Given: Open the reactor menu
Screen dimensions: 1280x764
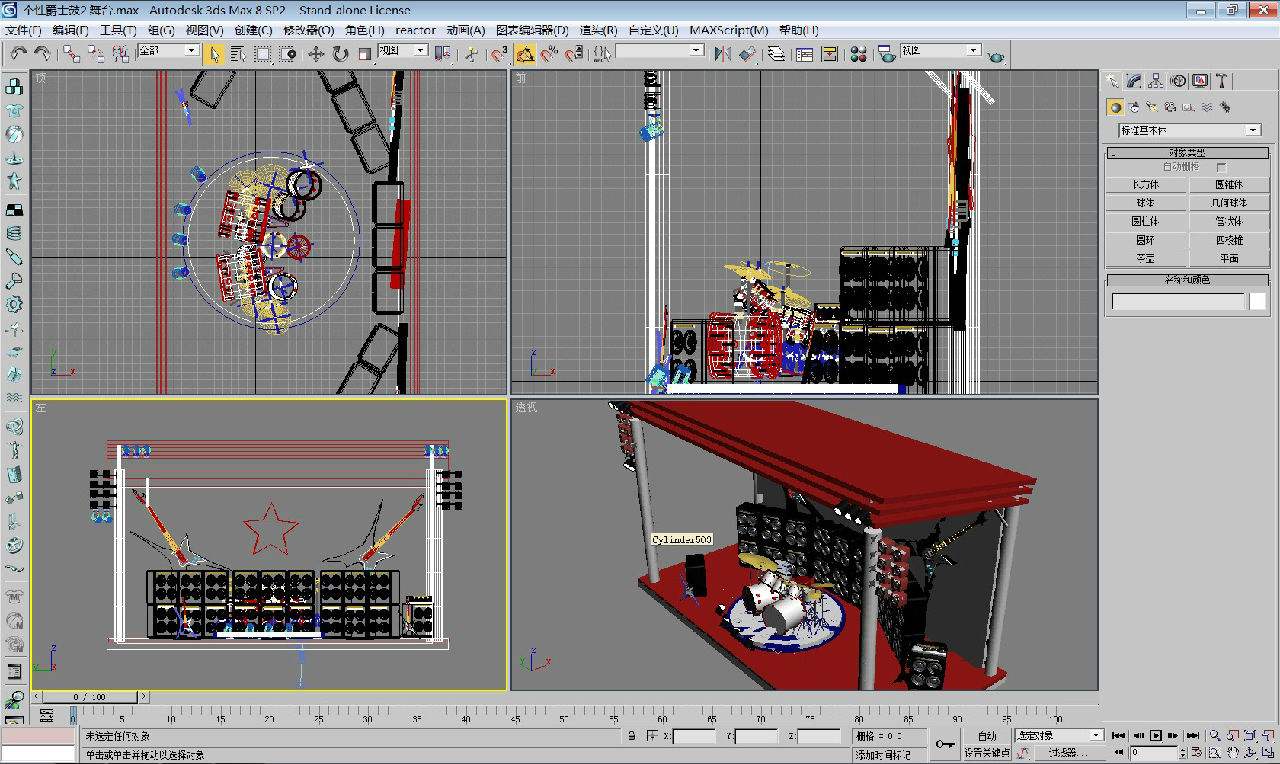Looking at the screenshot, I should point(414,30).
